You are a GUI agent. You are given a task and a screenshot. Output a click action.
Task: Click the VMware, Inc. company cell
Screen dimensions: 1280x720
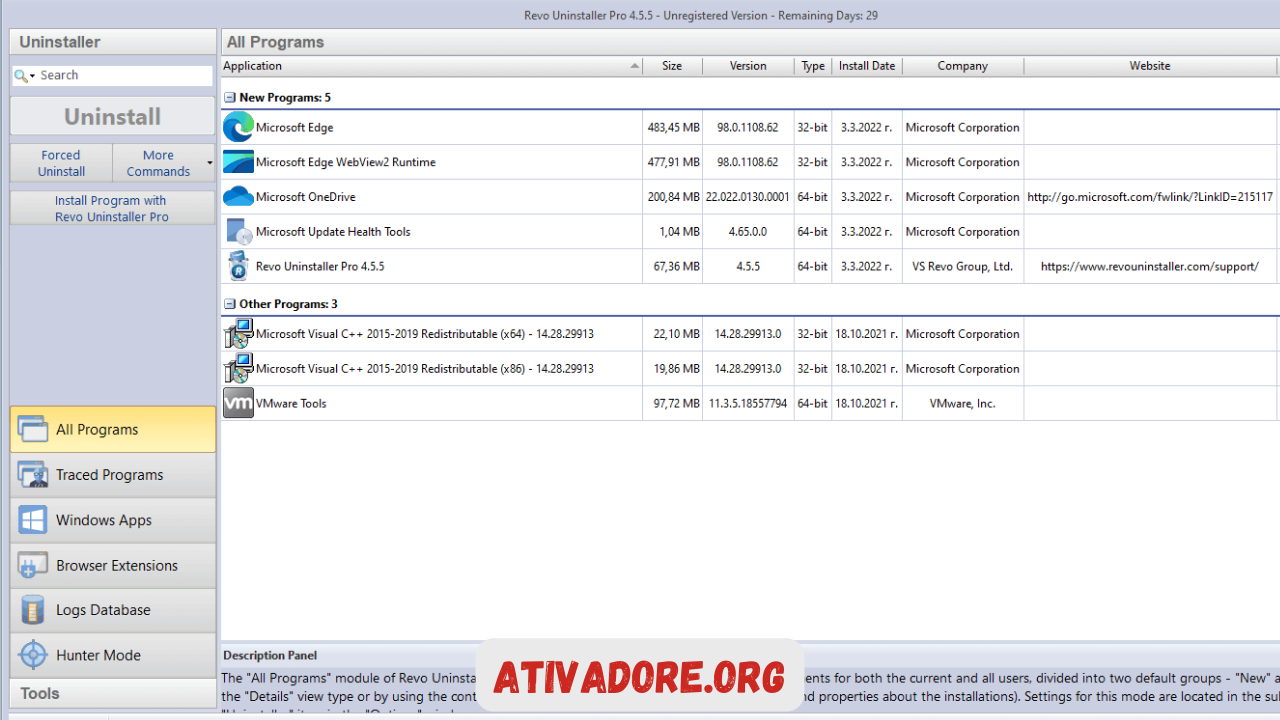pos(963,403)
